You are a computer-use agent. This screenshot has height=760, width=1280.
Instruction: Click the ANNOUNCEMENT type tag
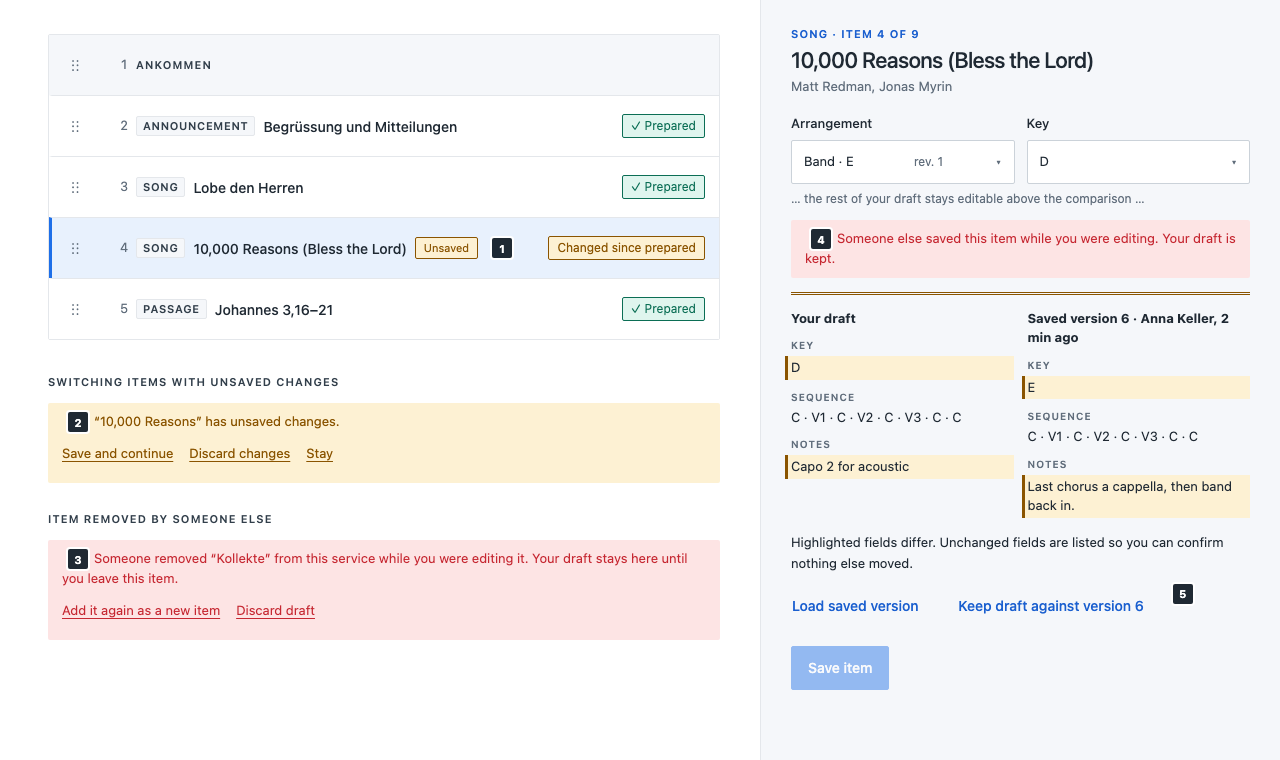pyautogui.click(x=195, y=127)
